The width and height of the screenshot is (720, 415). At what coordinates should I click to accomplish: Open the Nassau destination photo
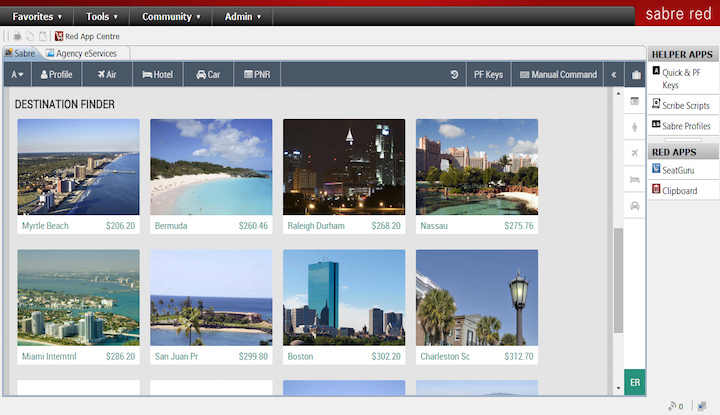pos(477,167)
